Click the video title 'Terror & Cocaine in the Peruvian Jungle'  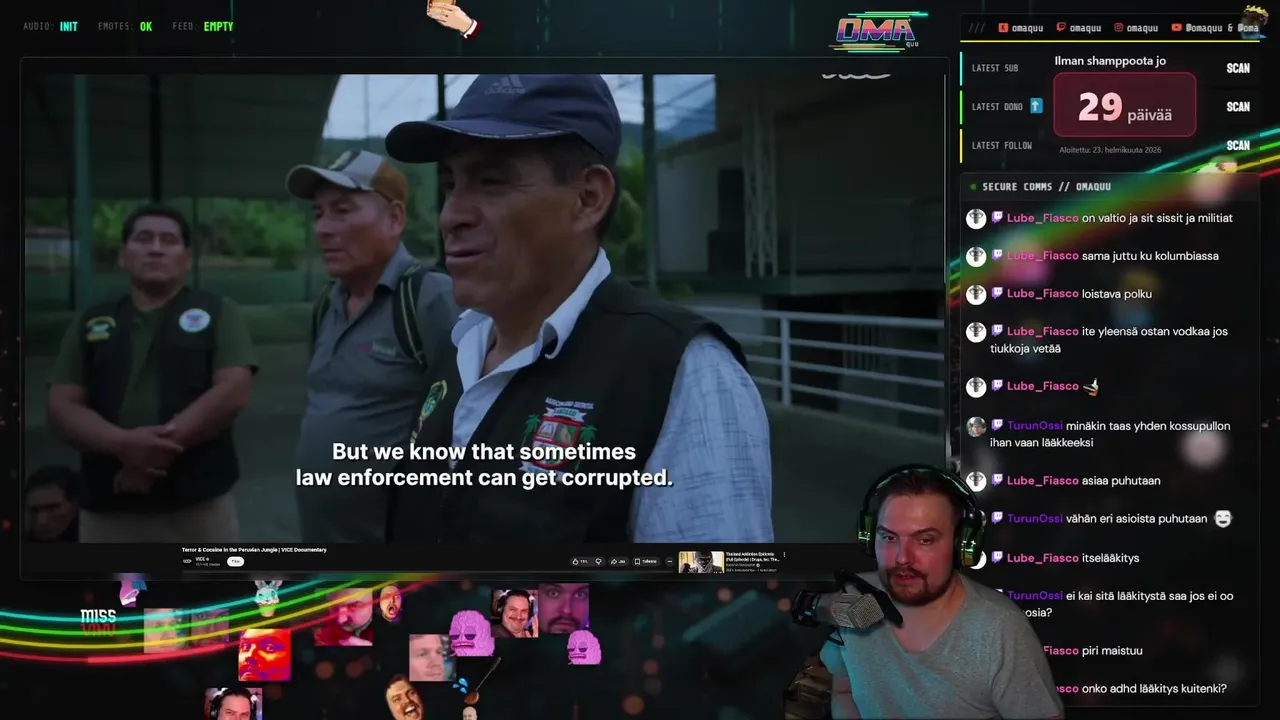(x=254, y=549)
